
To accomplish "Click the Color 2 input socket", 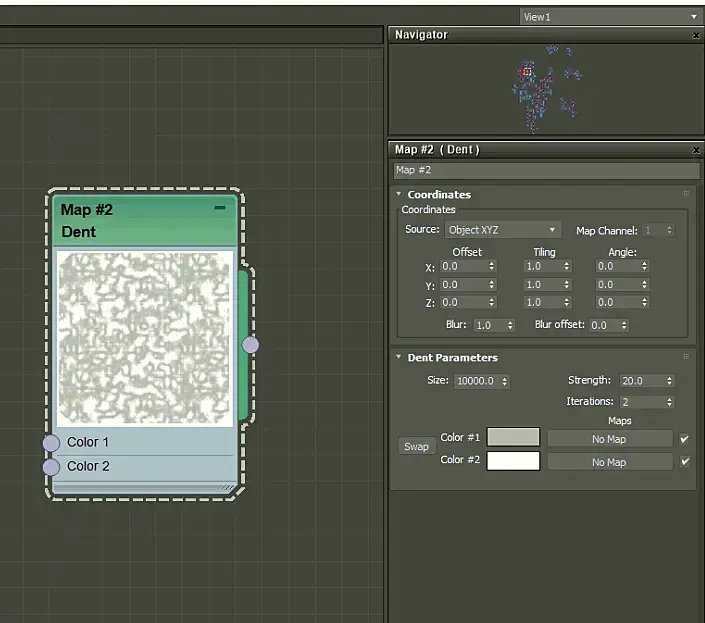I will pyautogui.click(x=51, y=467).
